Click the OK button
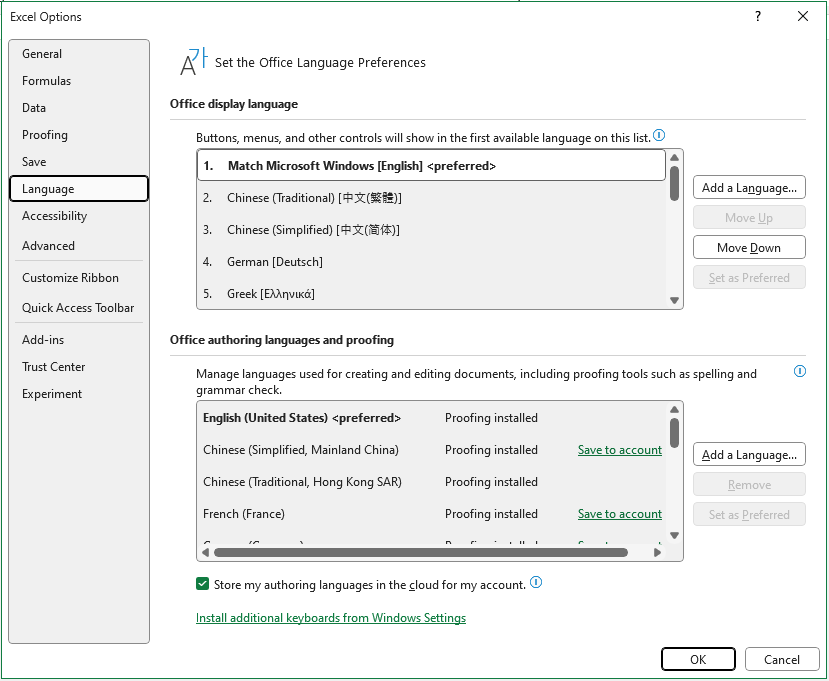 pyautogui.click(x=698, y=659)
